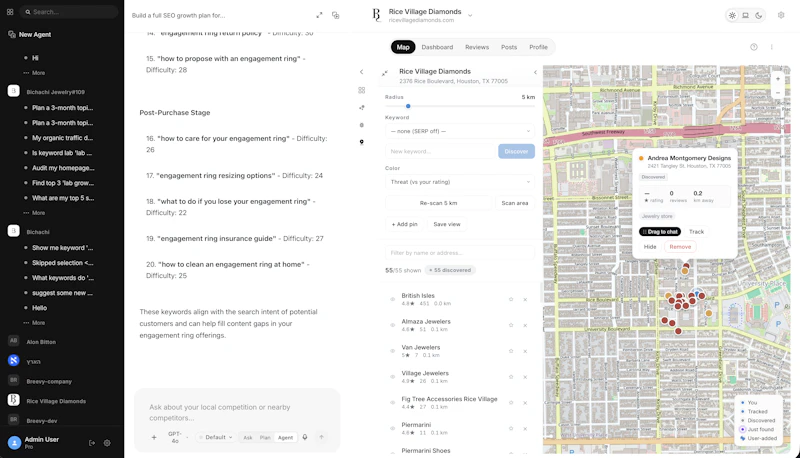Switch to light theme sun icon
This screenshot has width=800, height=458.
[x=732, y=15]
